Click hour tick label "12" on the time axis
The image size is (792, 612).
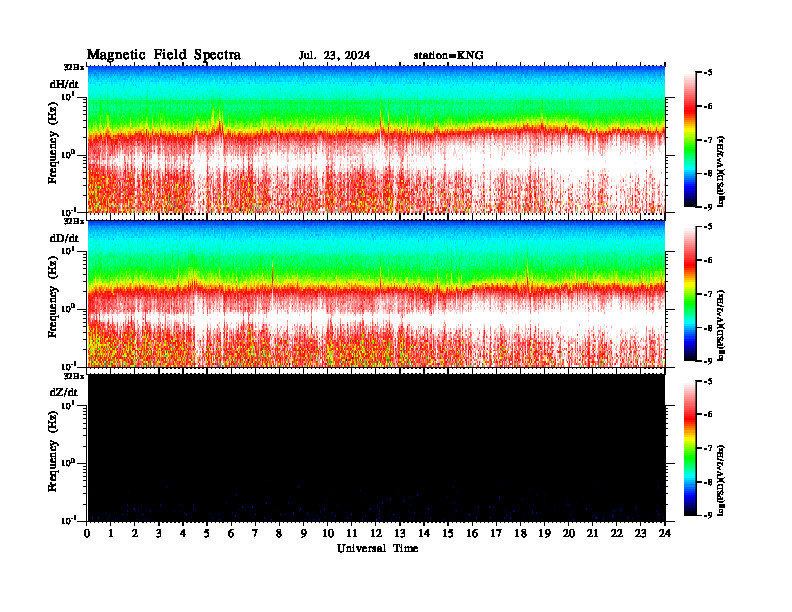tap(376, 534)
